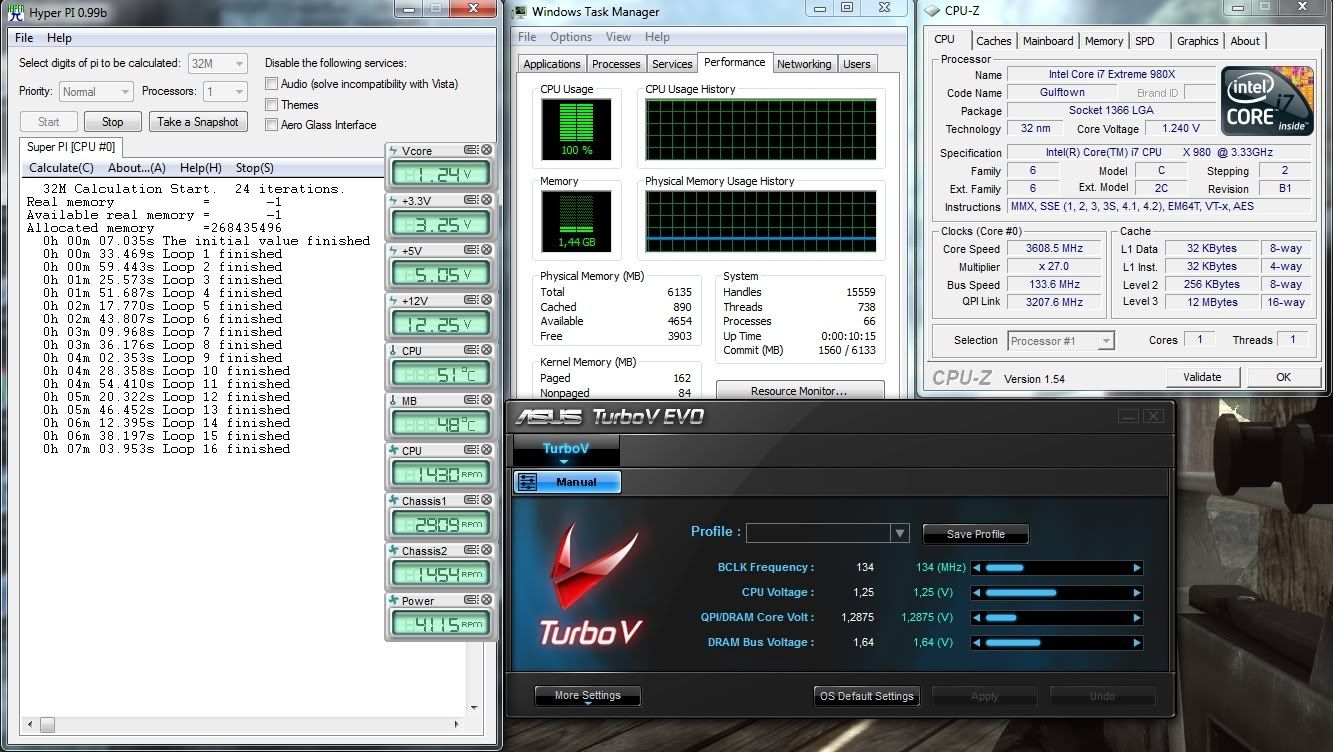This screenshot has width=1333, height=752.
Task: Click BCLK Frequency increase arrow in TurboV
Action: [1137, 568]
